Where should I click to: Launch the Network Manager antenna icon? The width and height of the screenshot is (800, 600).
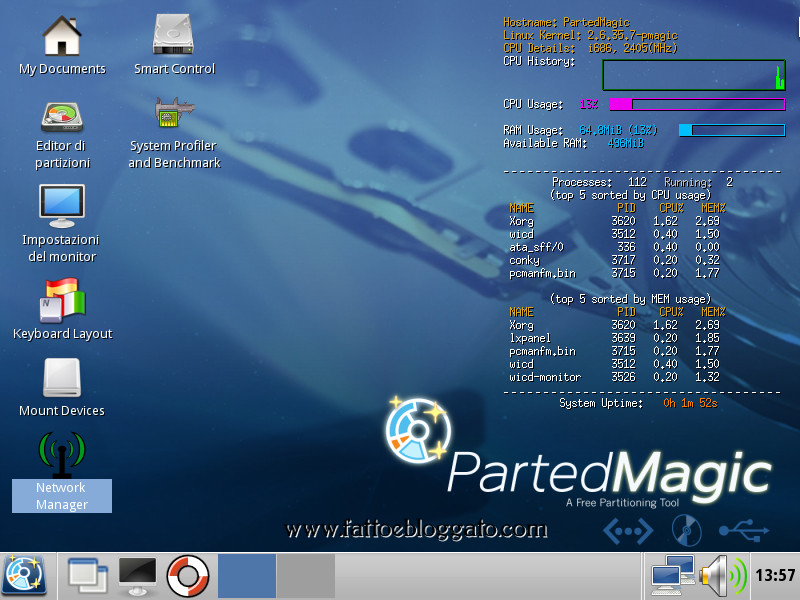(x=62, y=454)
